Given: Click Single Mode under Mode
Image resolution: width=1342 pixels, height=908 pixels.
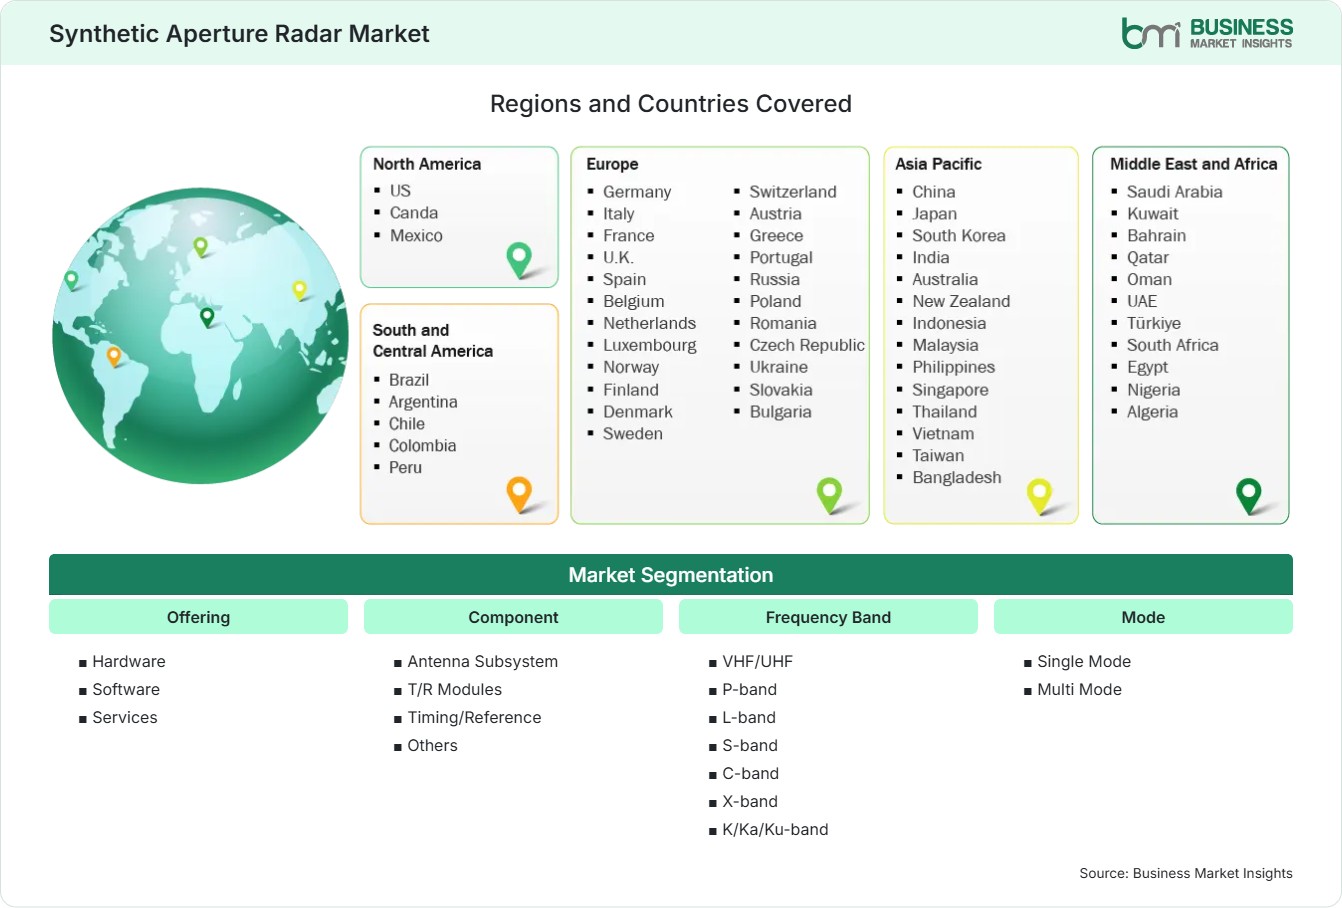Looking at the screenshot, I should (1084, 662).
